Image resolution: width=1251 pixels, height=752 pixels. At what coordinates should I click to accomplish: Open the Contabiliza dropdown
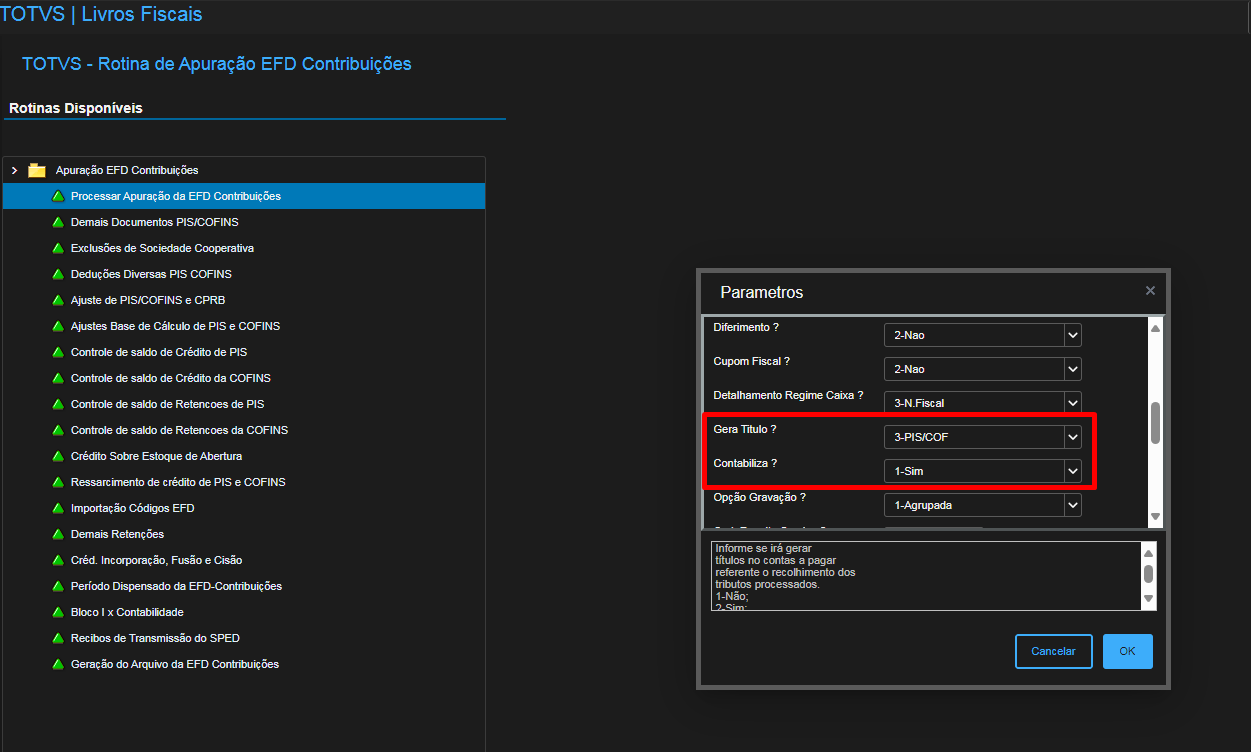click(1073, 471)
